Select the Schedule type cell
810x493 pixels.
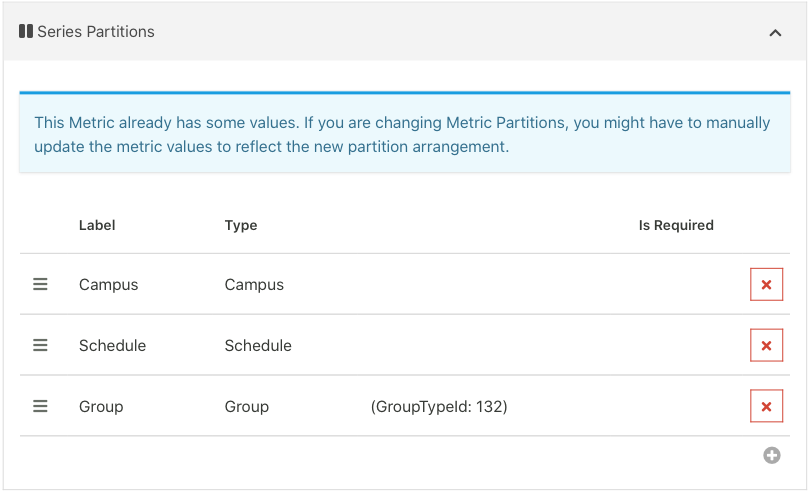coord(258,346)
